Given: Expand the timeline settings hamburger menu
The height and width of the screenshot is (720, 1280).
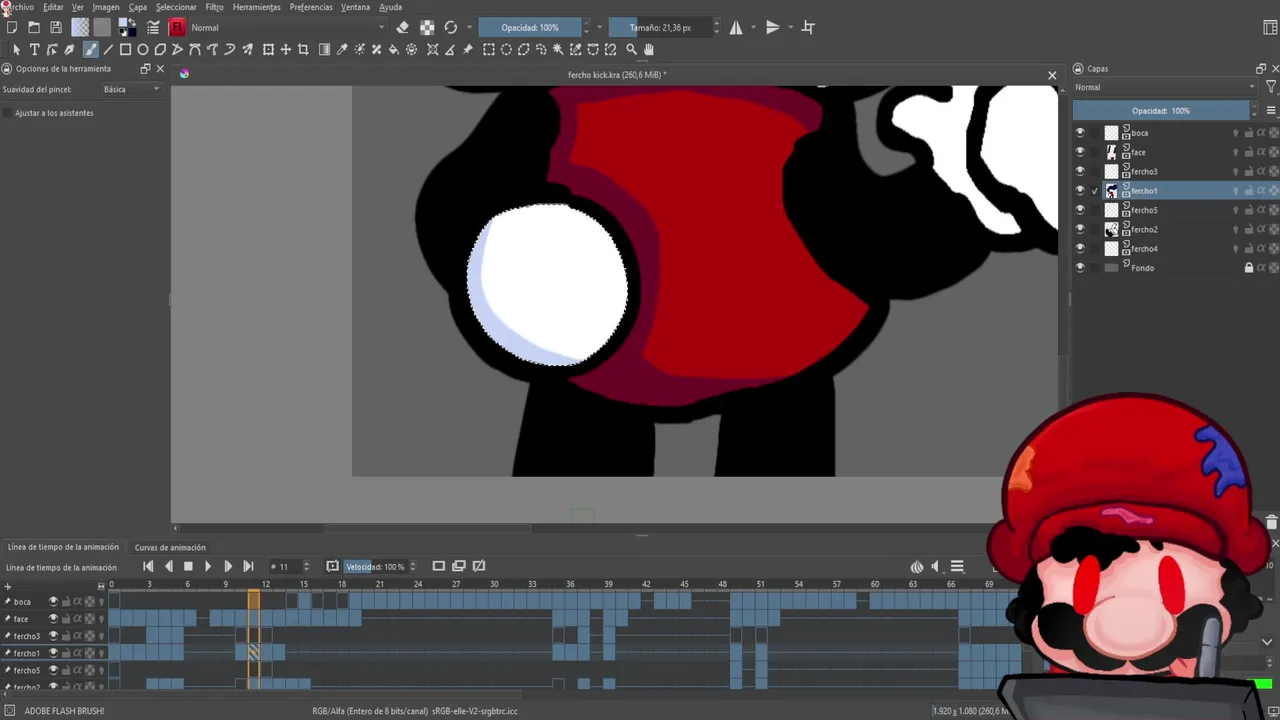Looking at the screenshot, I should 957,567.
